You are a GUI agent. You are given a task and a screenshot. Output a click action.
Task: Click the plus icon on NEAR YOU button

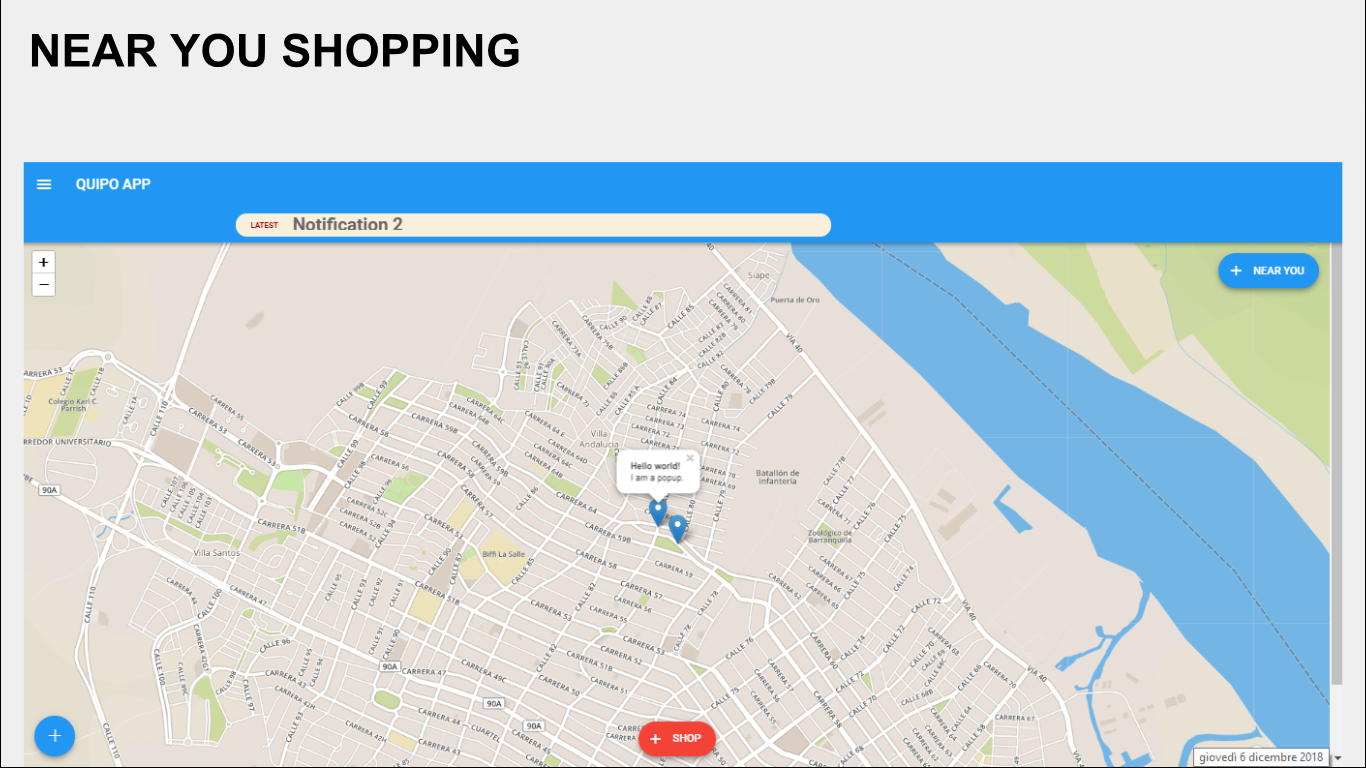pyautogui.click(x=1236, y=271)
